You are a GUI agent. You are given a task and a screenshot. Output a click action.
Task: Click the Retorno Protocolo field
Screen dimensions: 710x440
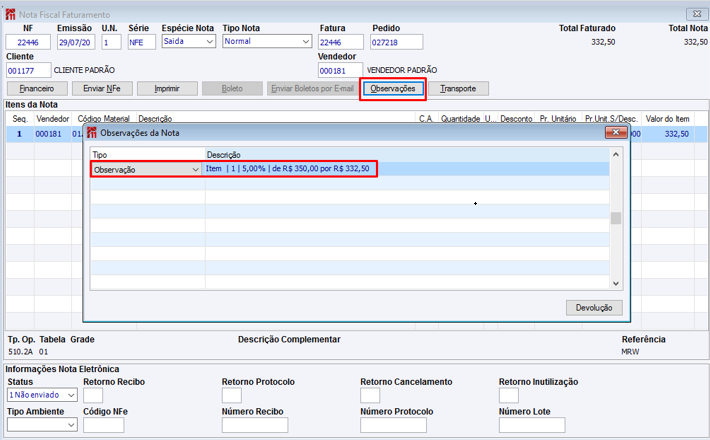pos(232,395)
